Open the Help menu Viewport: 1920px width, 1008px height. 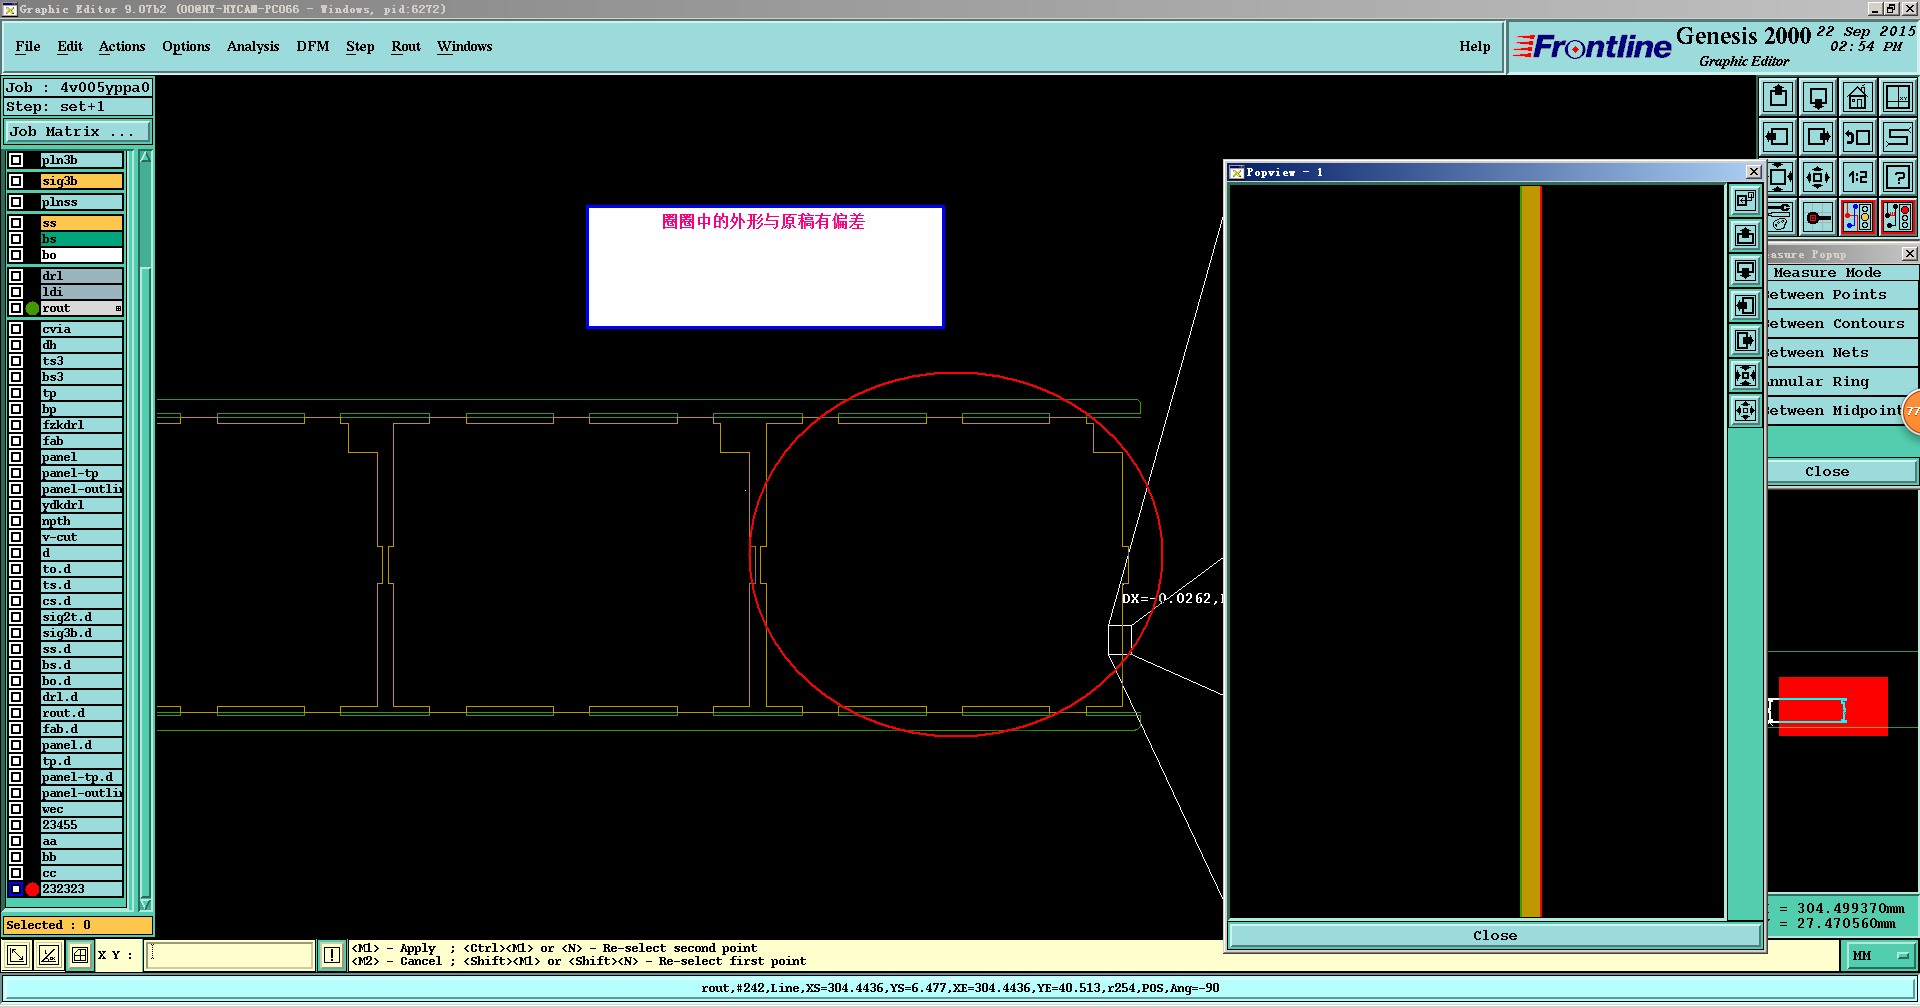[x=1475, y=46]
